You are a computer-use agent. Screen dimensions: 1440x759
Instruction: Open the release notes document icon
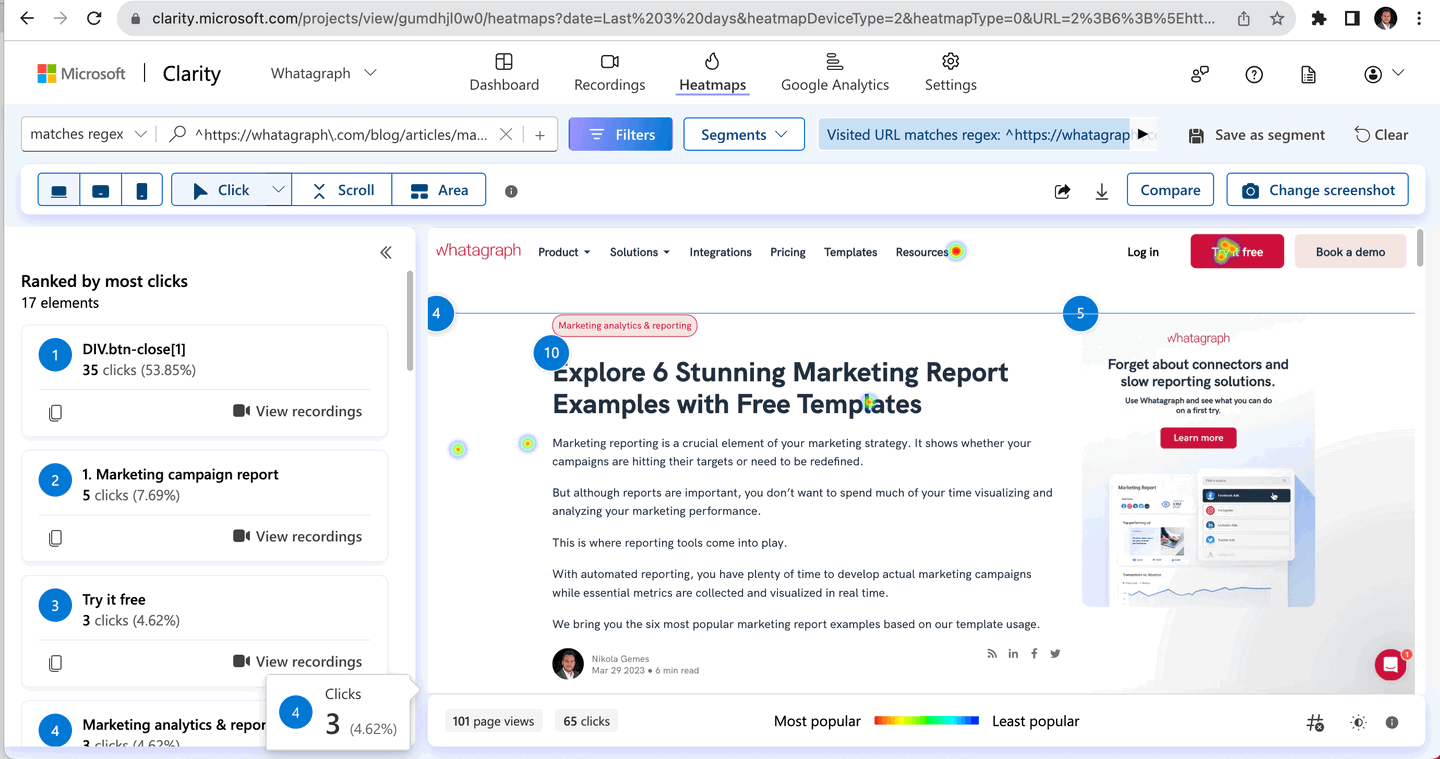tap(1308, 74)
